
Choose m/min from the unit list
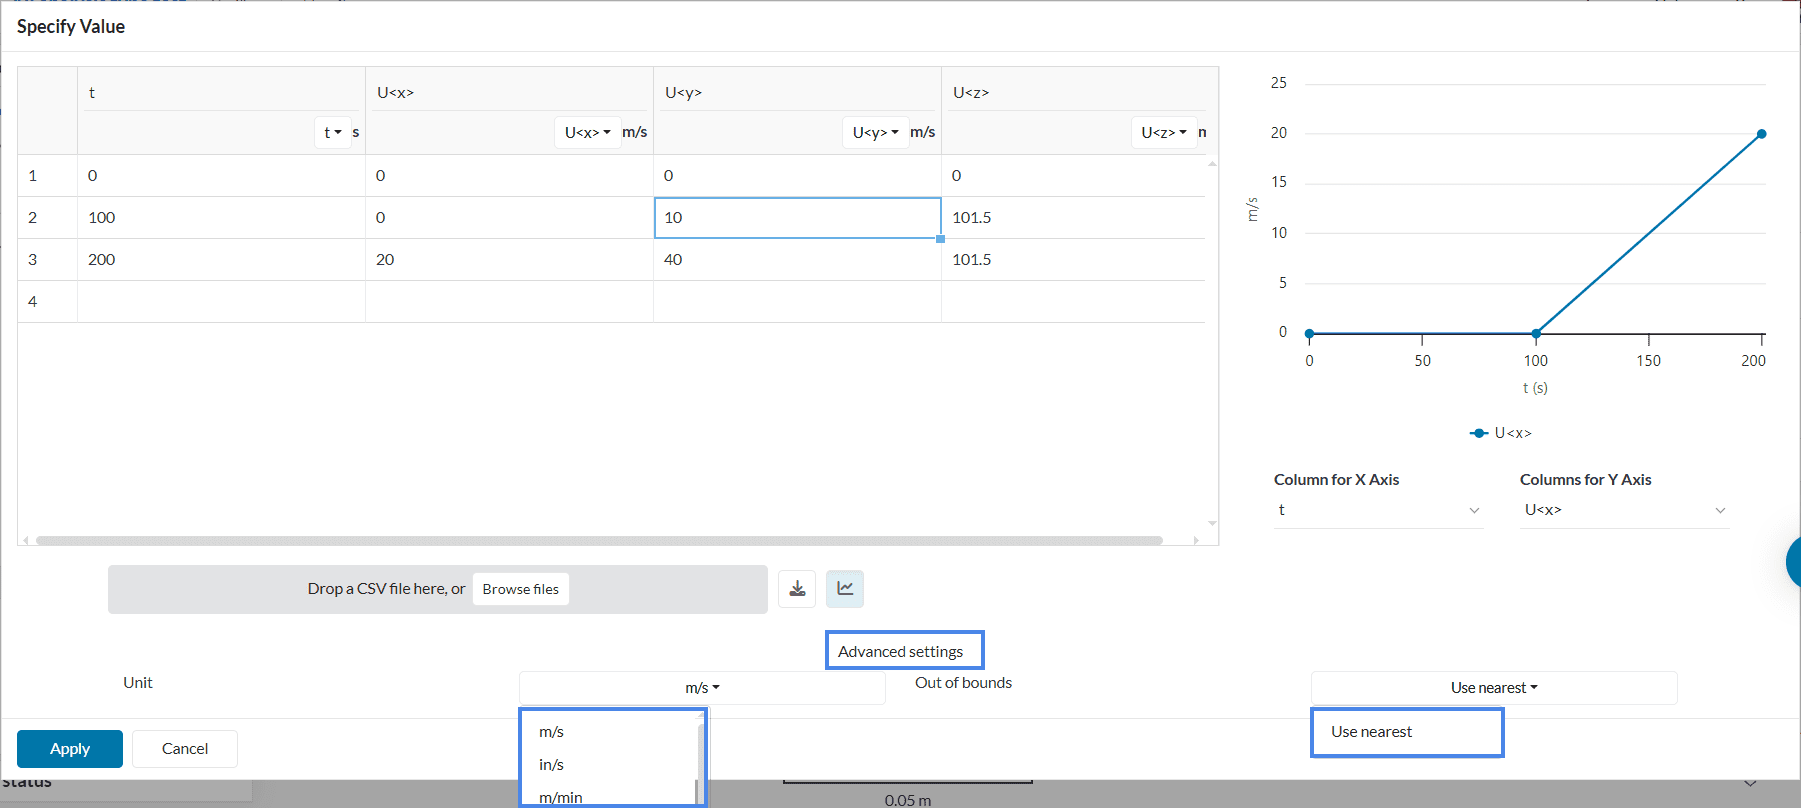click(x=561, y=797)
